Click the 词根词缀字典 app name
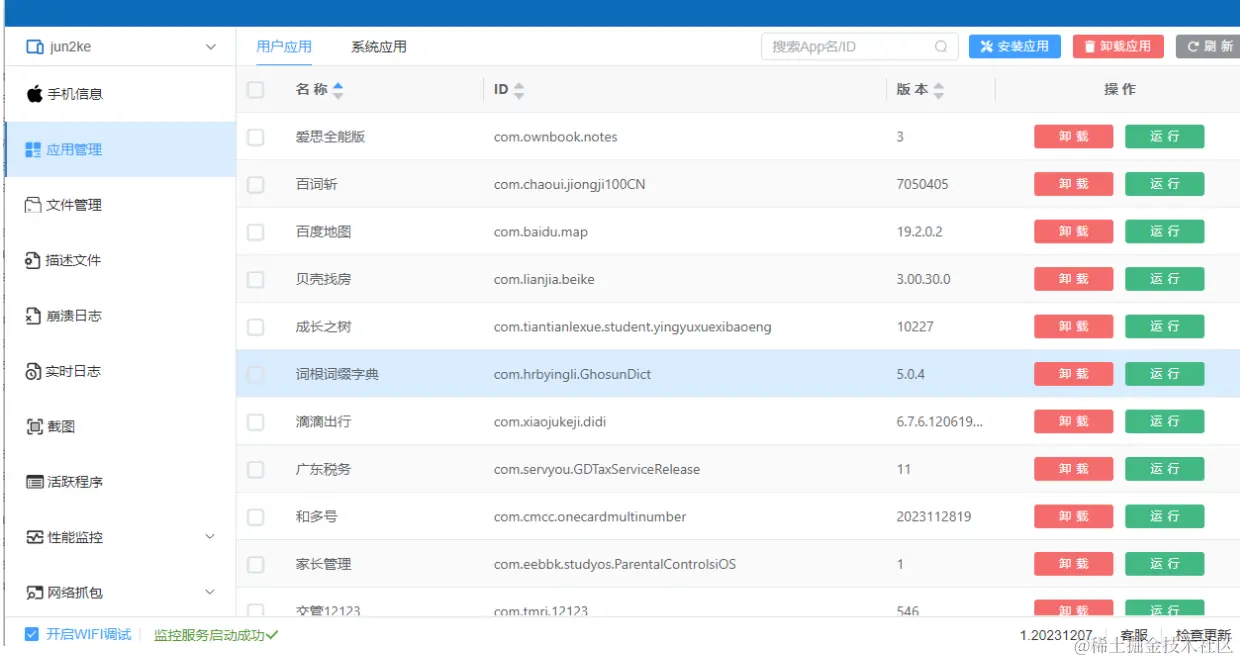Image resolution: width=1240 pixels, height=662 pixels. point(337,375)
